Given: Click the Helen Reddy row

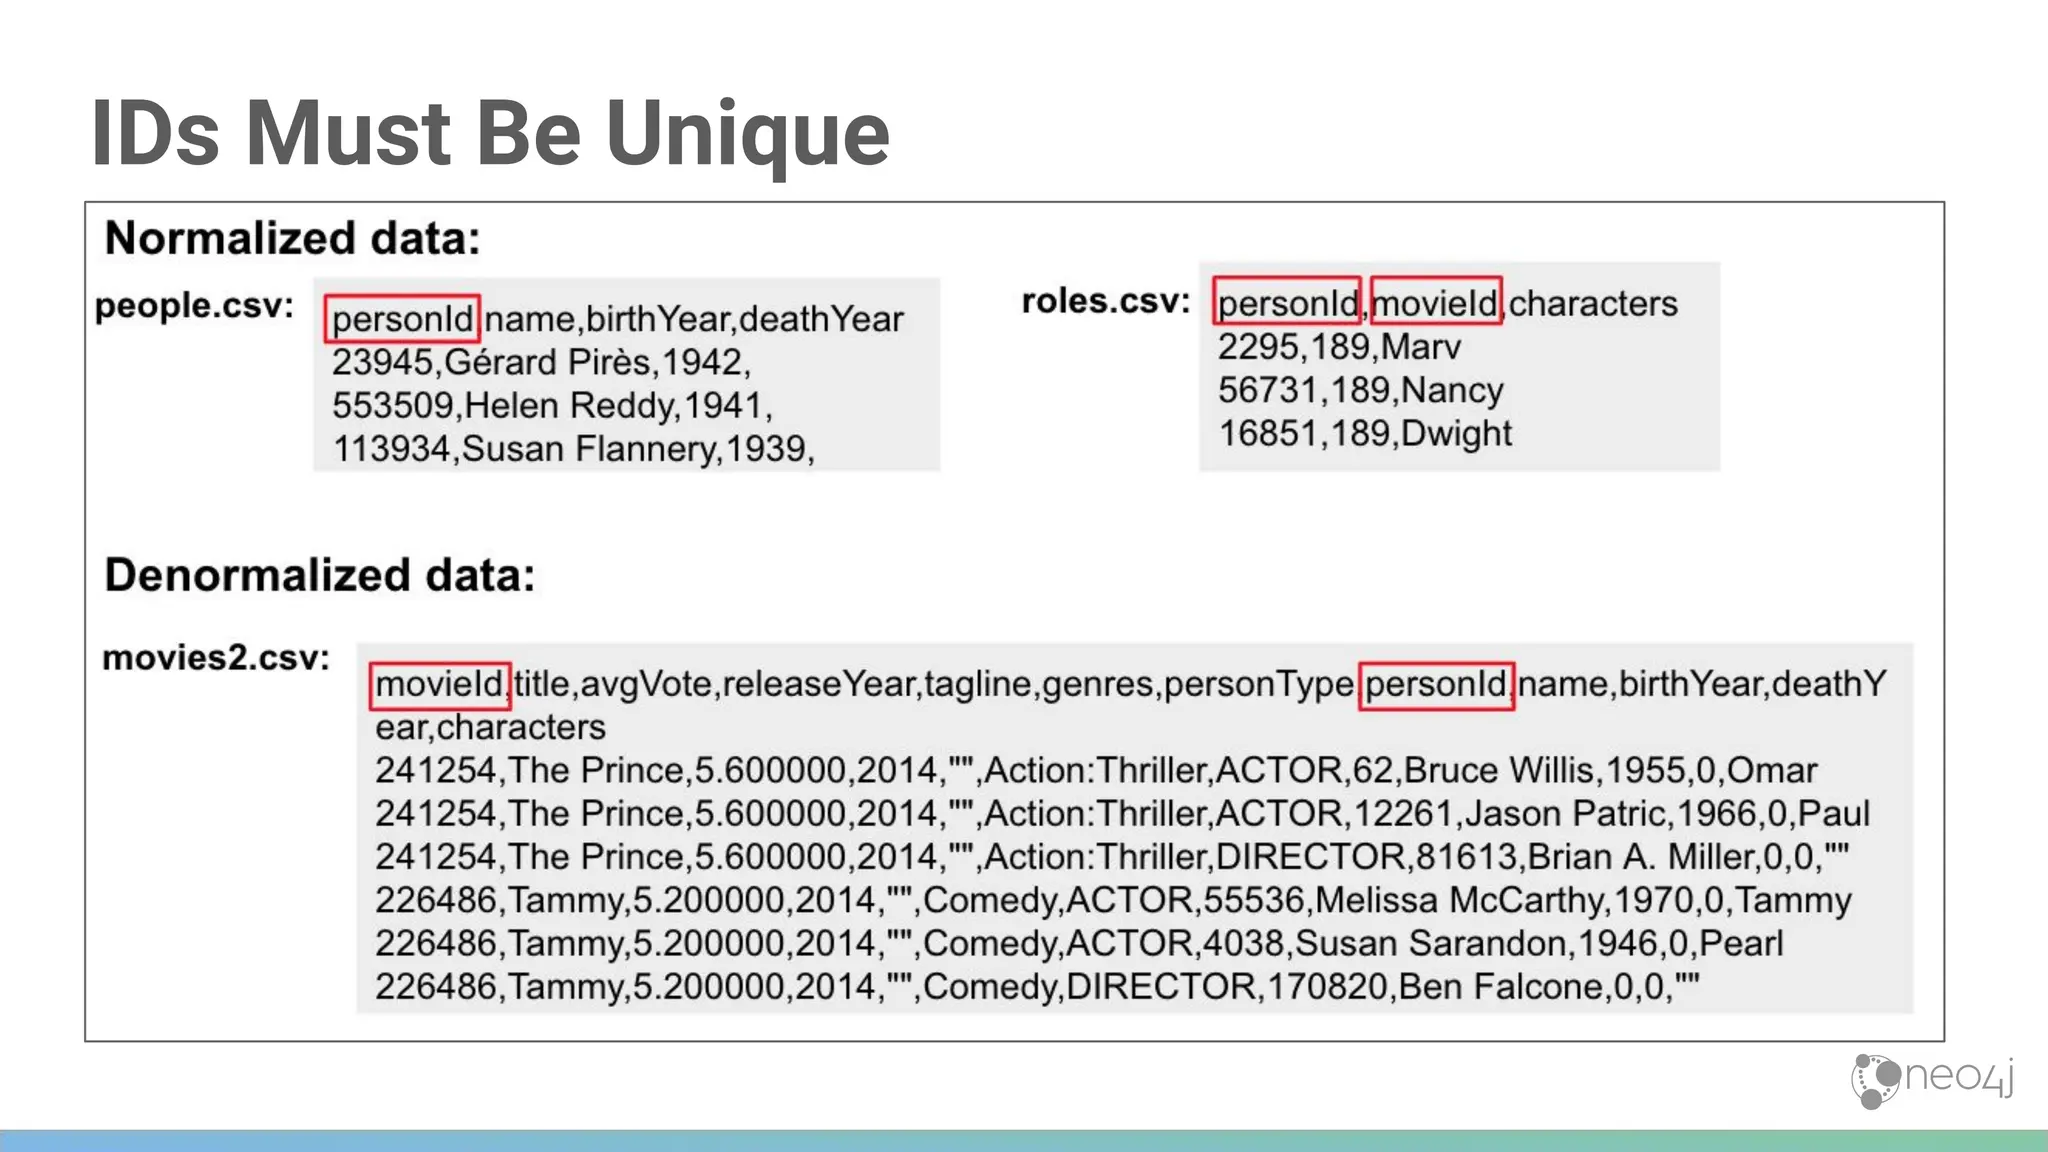Looking at the screenshot, I should point(552,406).
